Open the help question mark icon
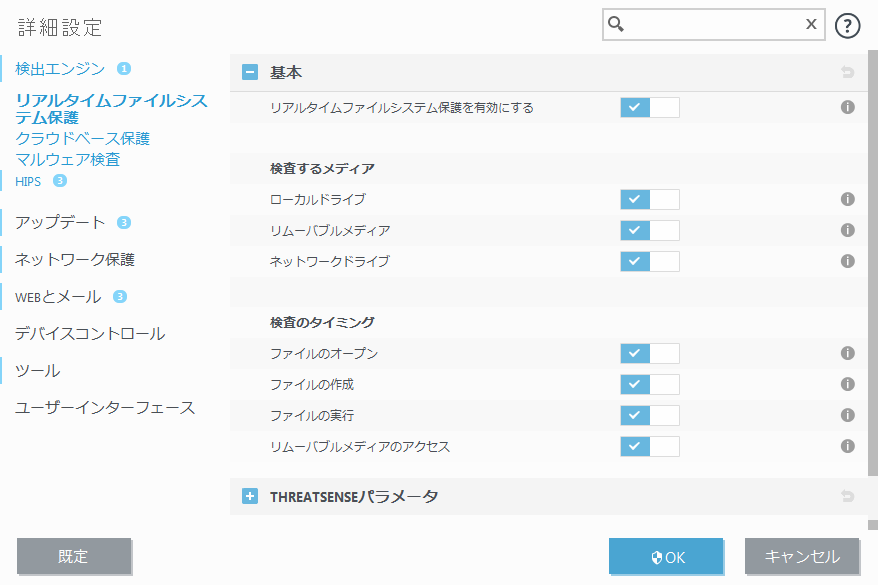The height and width of the screenshot is (585, 878). [847, 25]
